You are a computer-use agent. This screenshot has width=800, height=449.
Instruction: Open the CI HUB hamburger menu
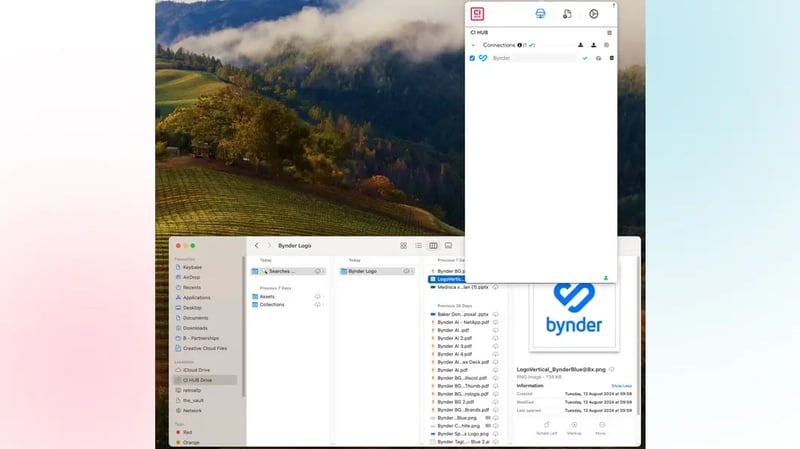click(x=609, y=33)
